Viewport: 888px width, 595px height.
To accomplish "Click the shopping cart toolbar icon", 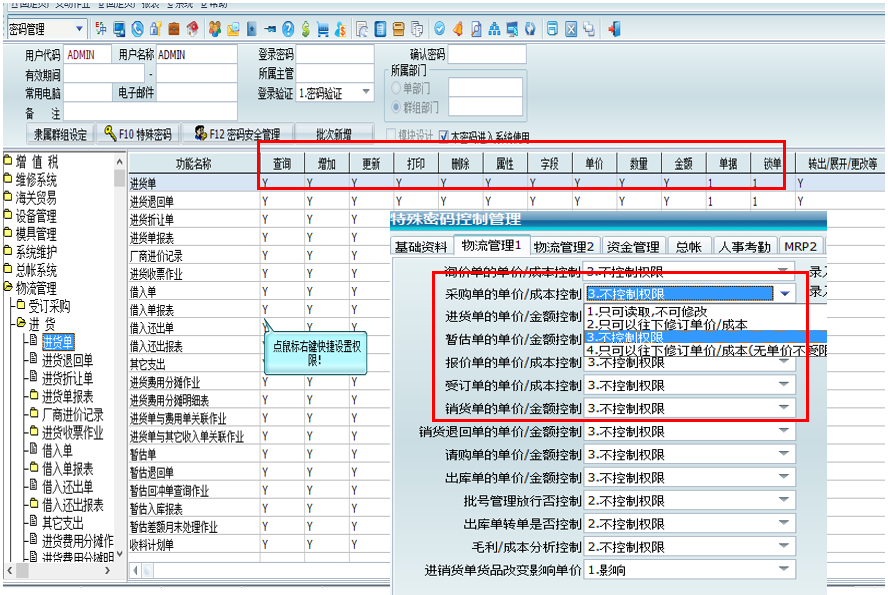I will pos(323,28).
